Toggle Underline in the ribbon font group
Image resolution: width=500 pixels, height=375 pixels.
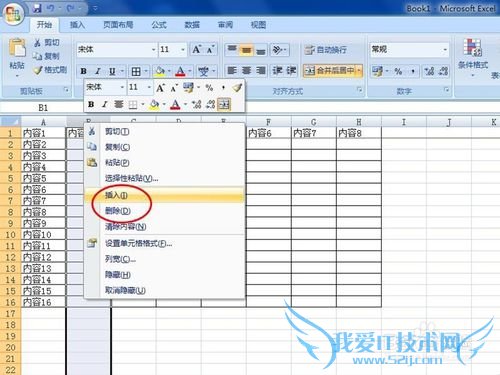(112, 71)
